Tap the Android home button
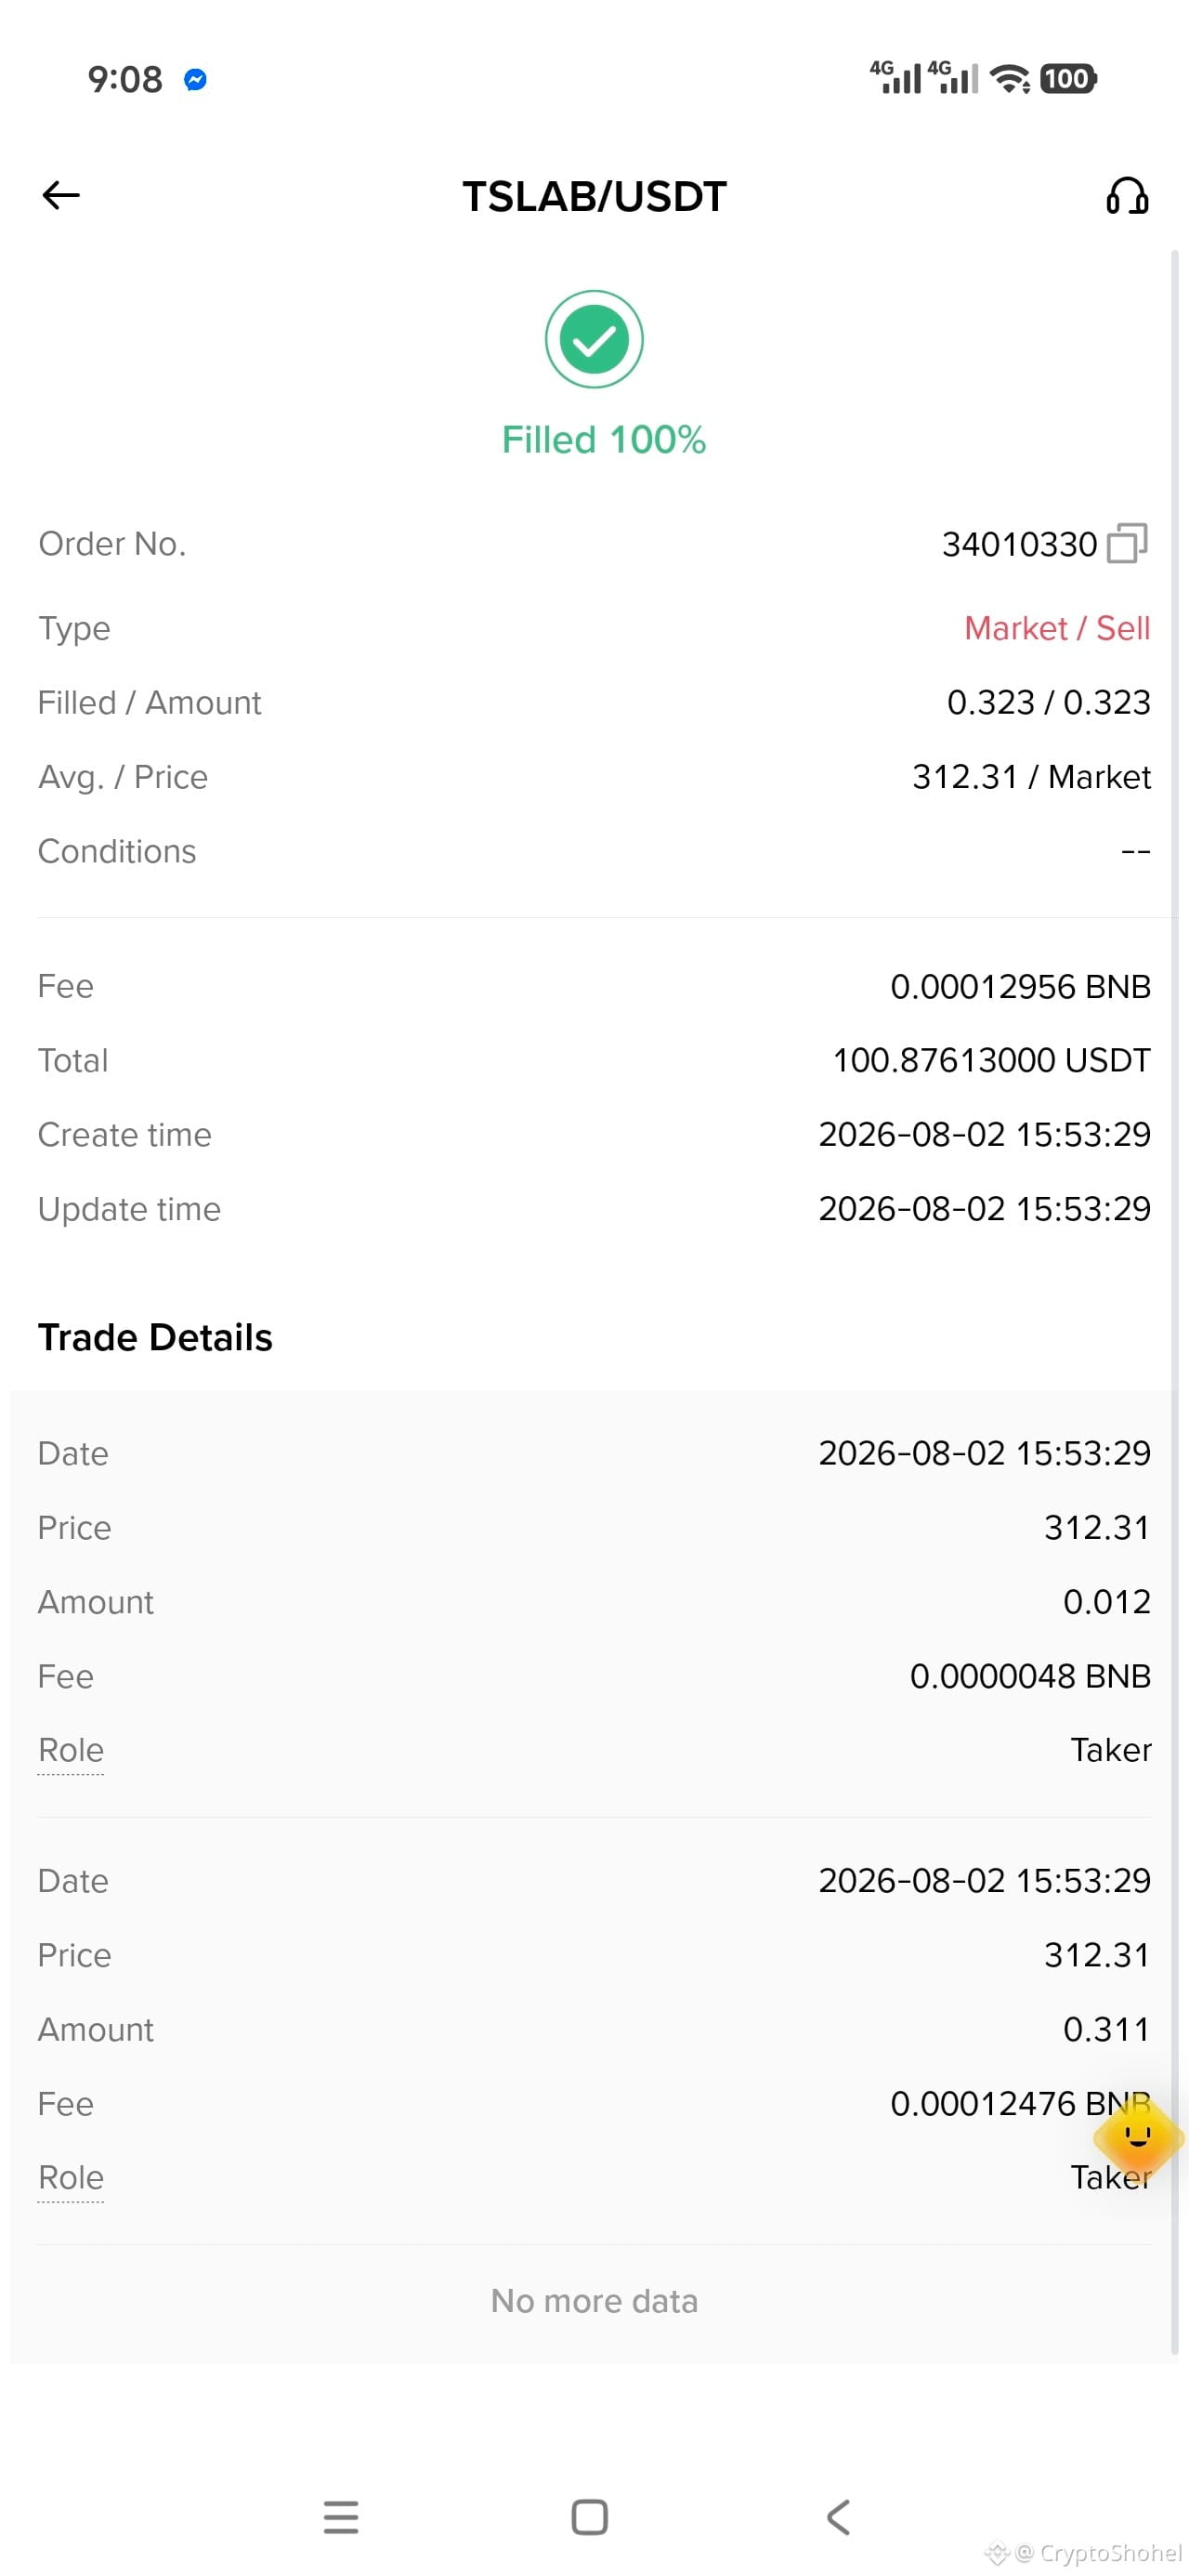Screen dimensions: 1189x2576 589,2516
